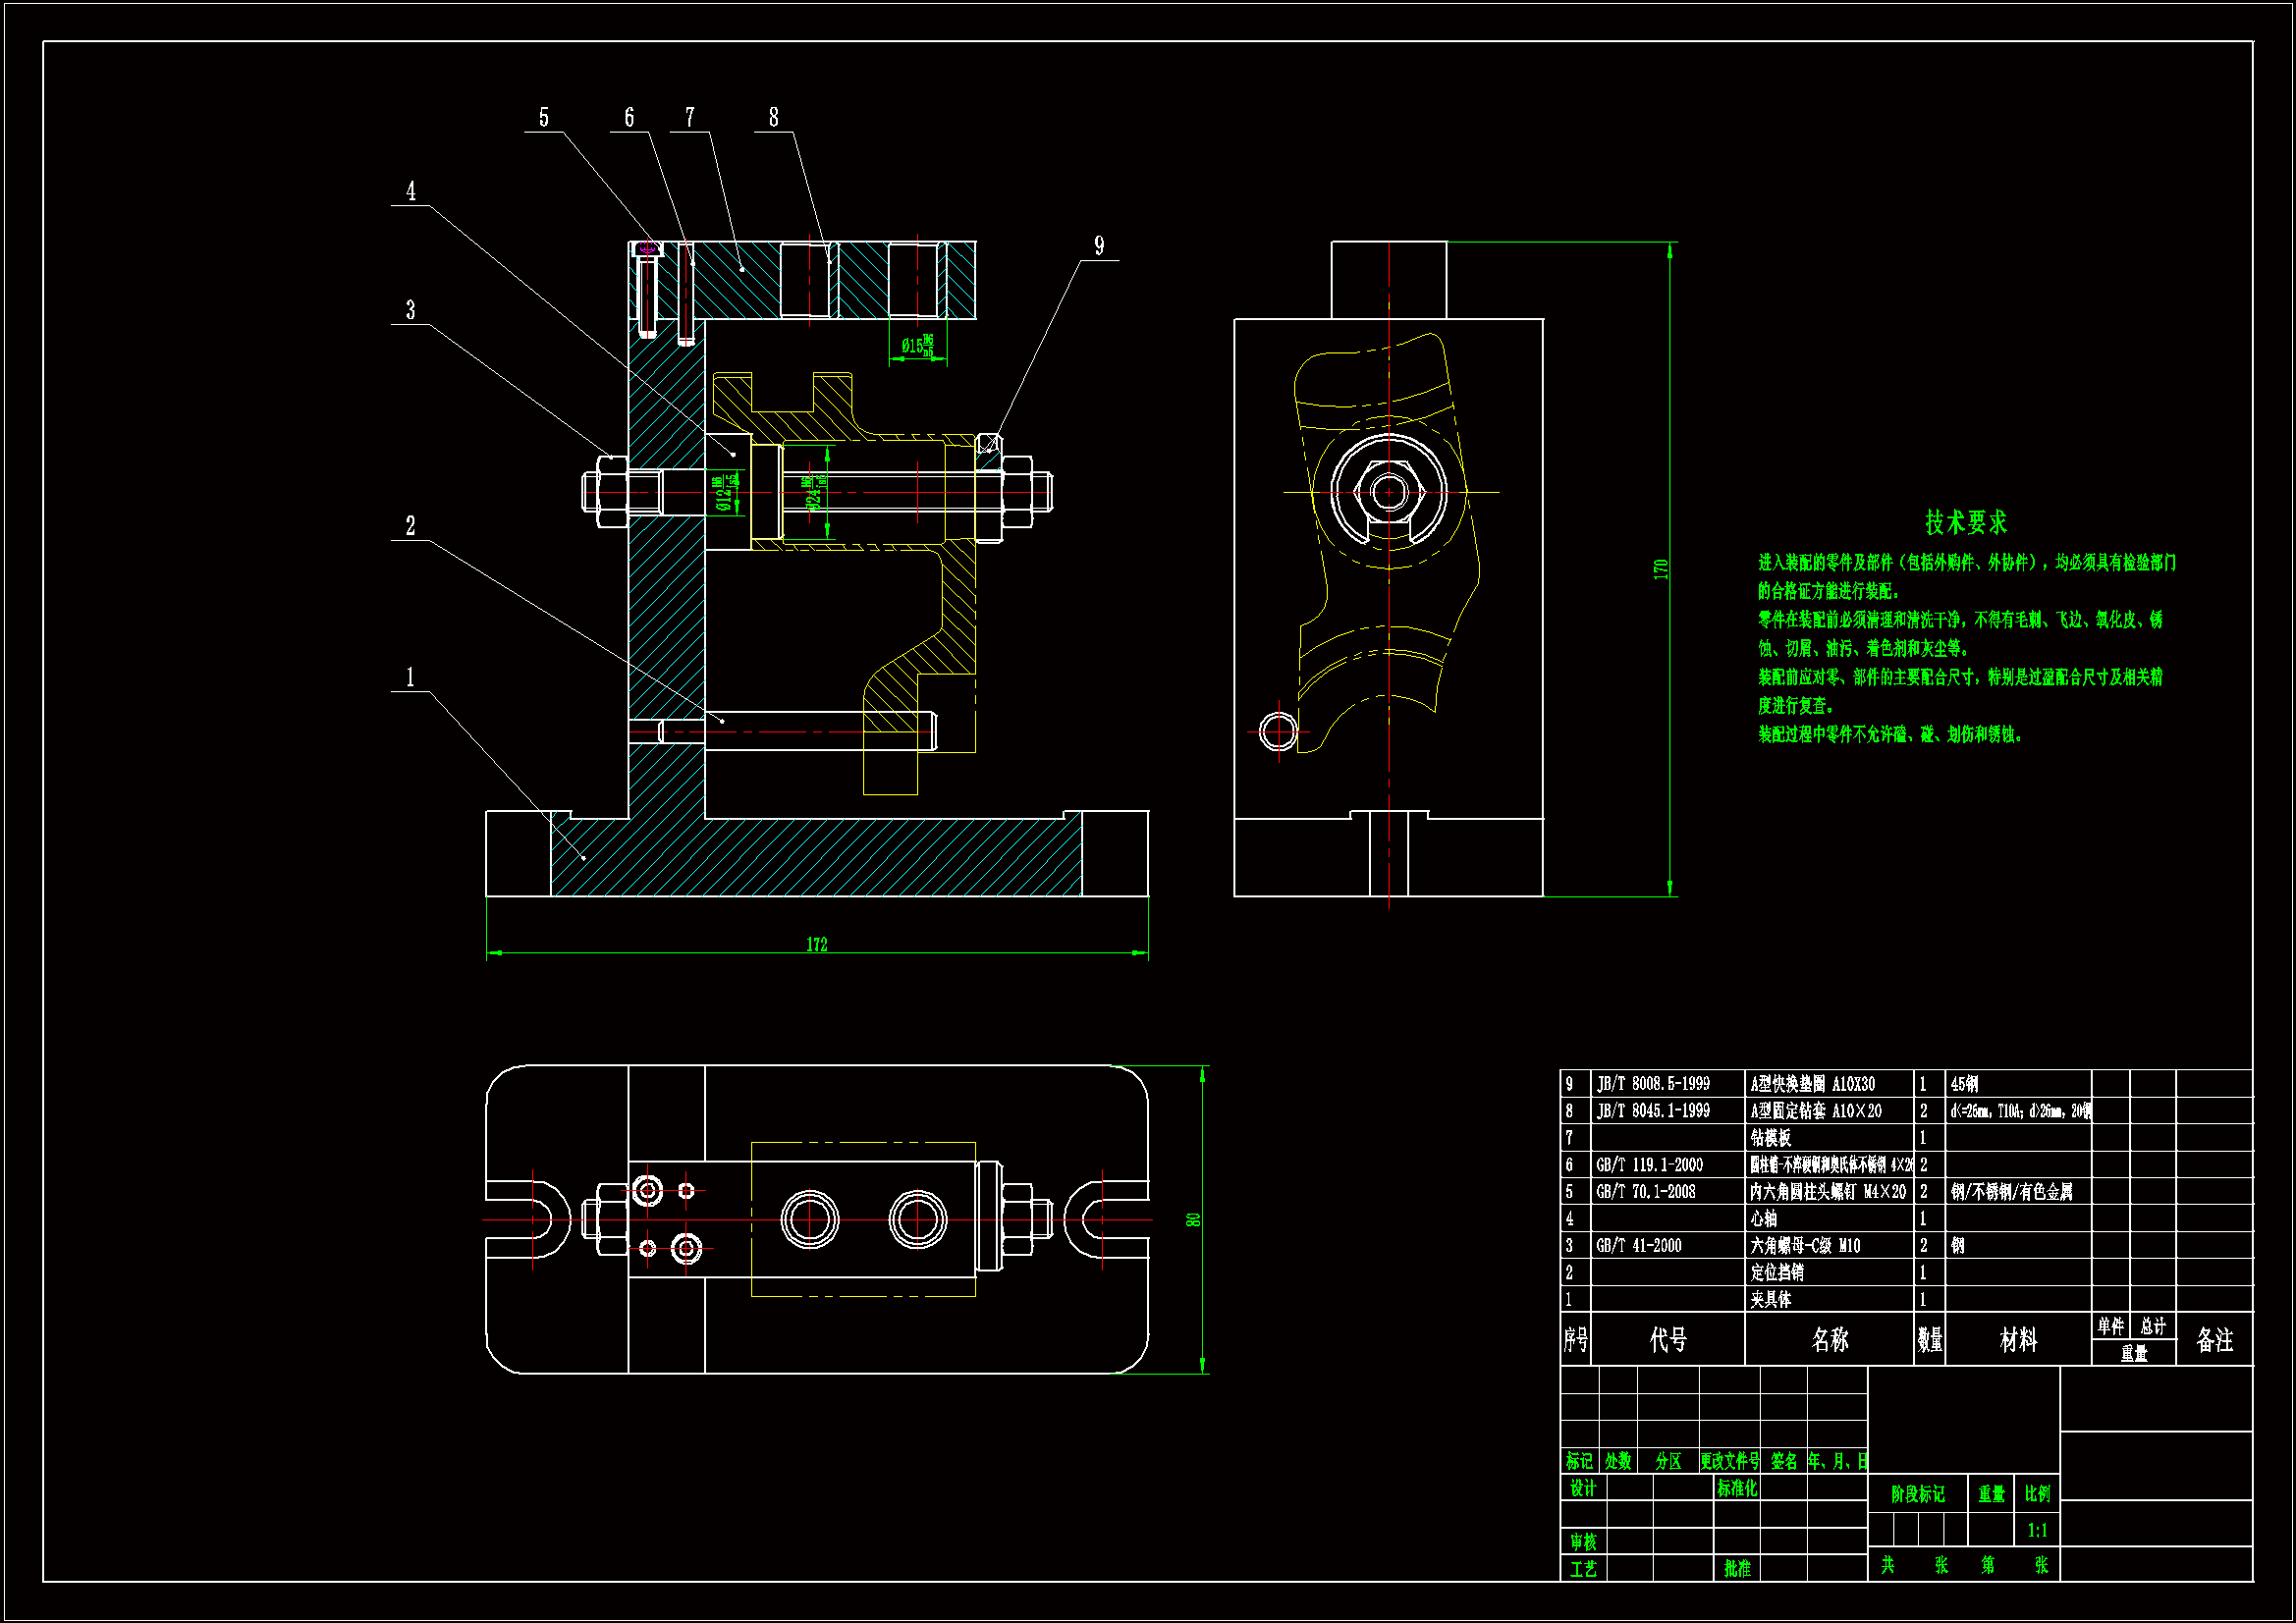Select the GB/T 41-2000 code cell
Screen dimensions: 2296x1623
click(1639, 1246)
